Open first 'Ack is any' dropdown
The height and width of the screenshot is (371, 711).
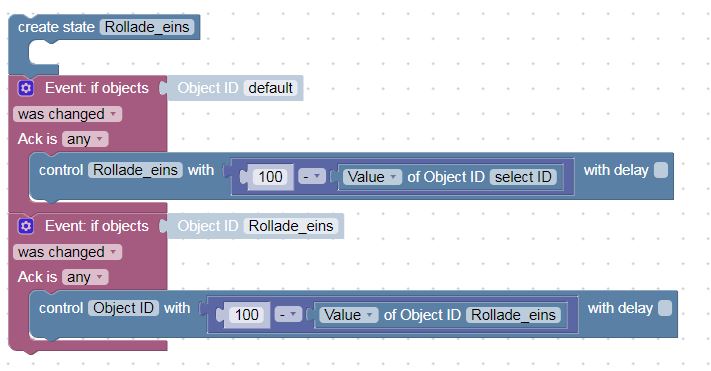[x=85, y=139]
